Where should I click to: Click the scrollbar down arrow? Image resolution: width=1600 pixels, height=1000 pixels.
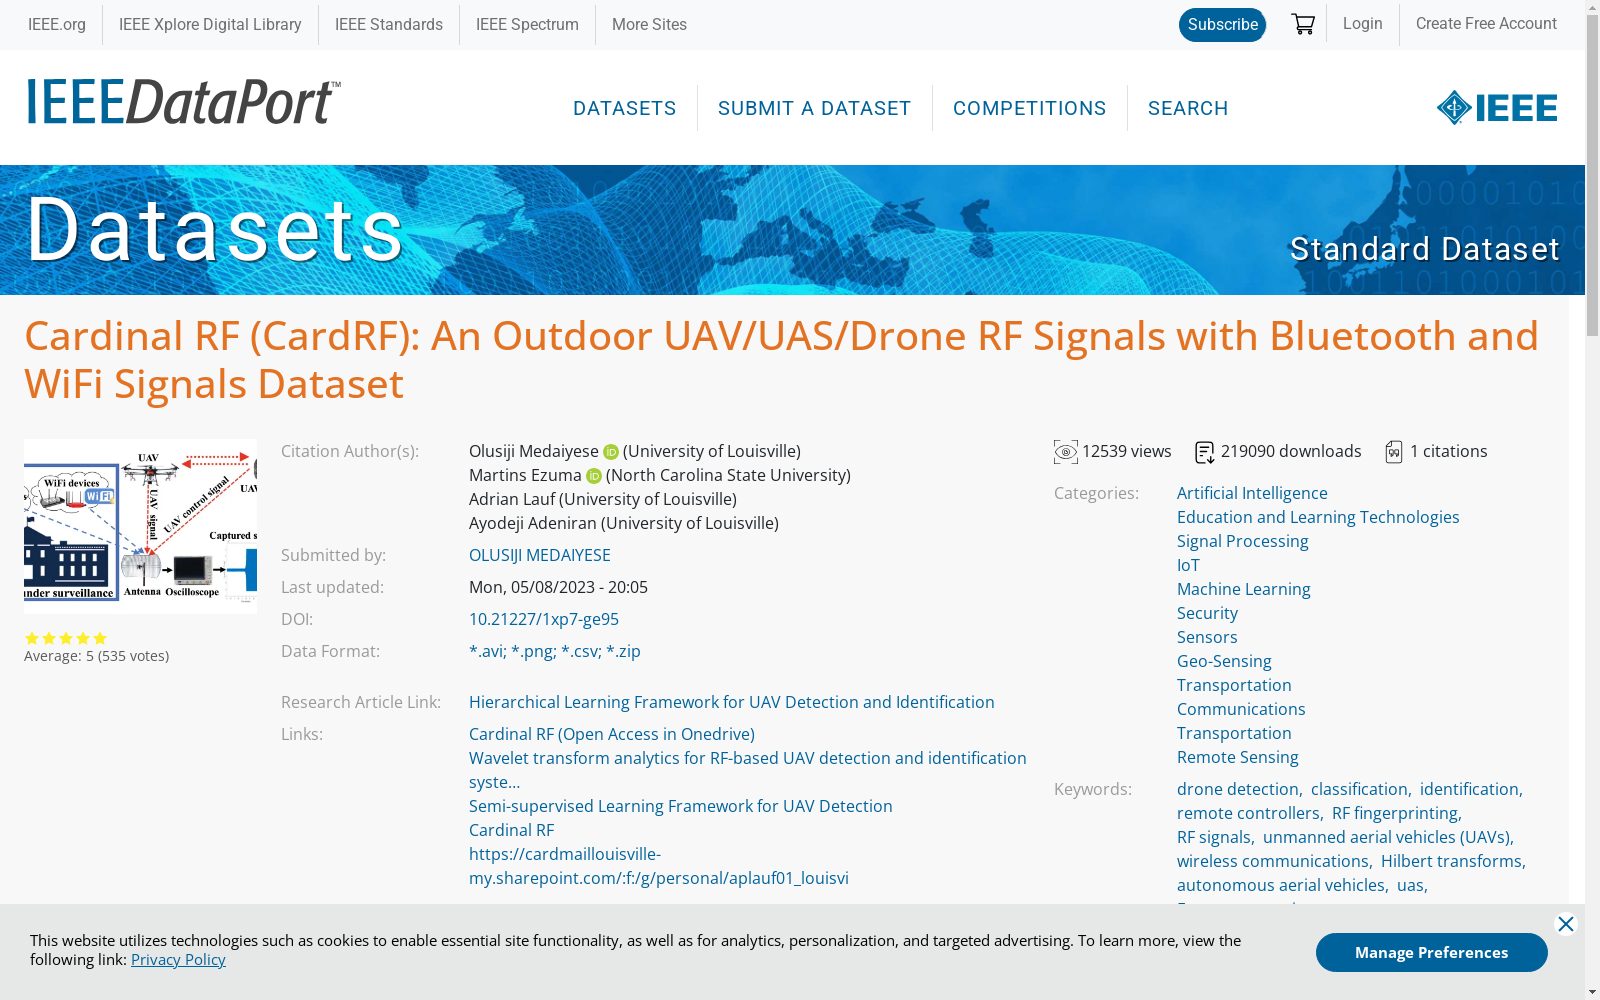1592,991
